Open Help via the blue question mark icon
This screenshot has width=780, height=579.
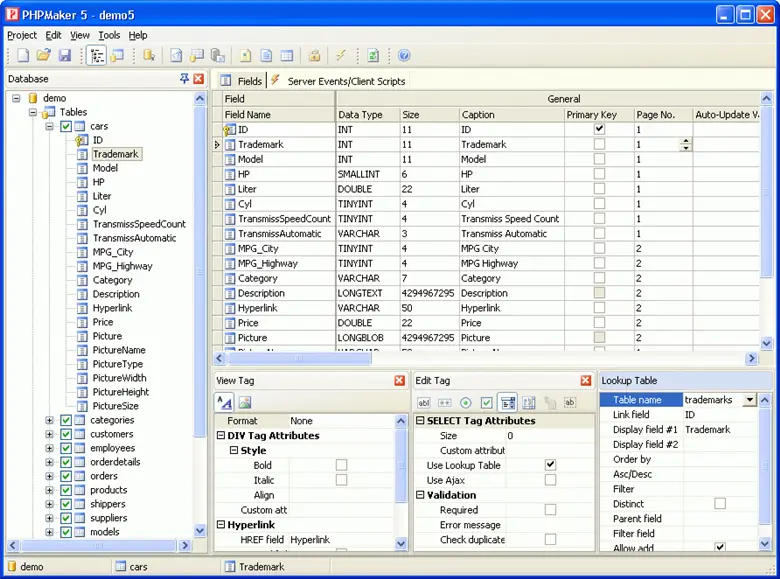pyautogui.click(x=404, y=56)
